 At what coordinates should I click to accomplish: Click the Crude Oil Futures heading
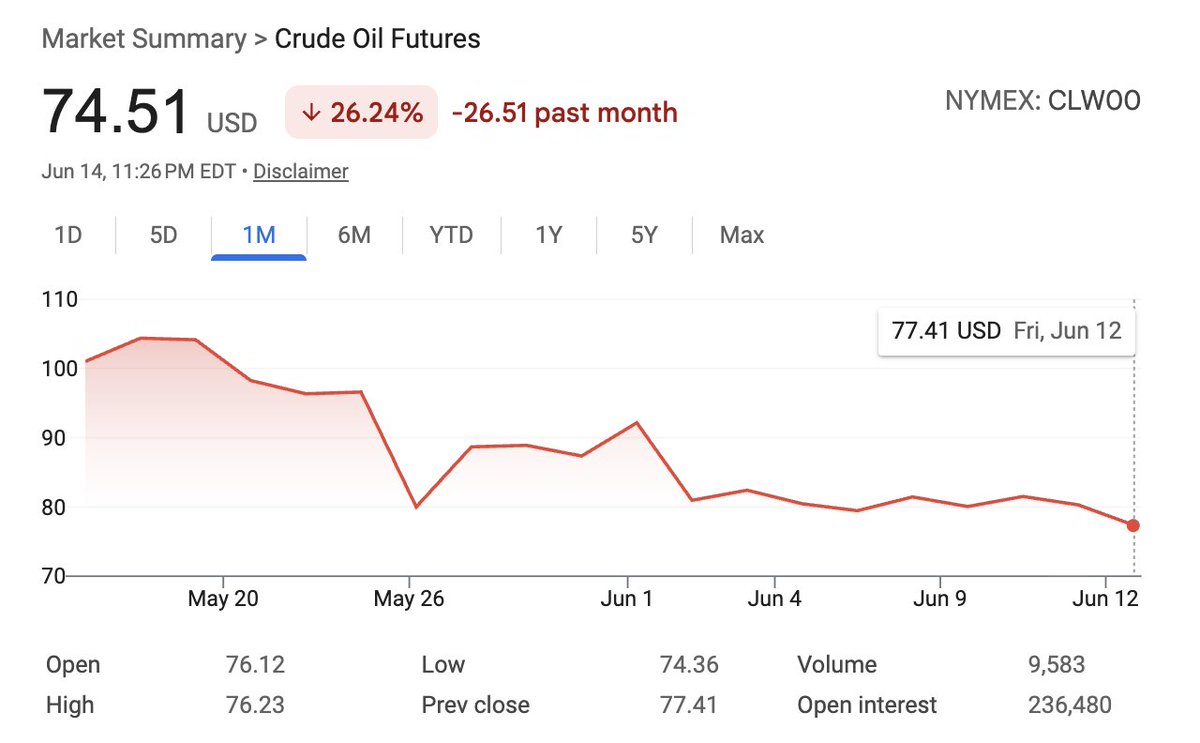pos(378,39)
